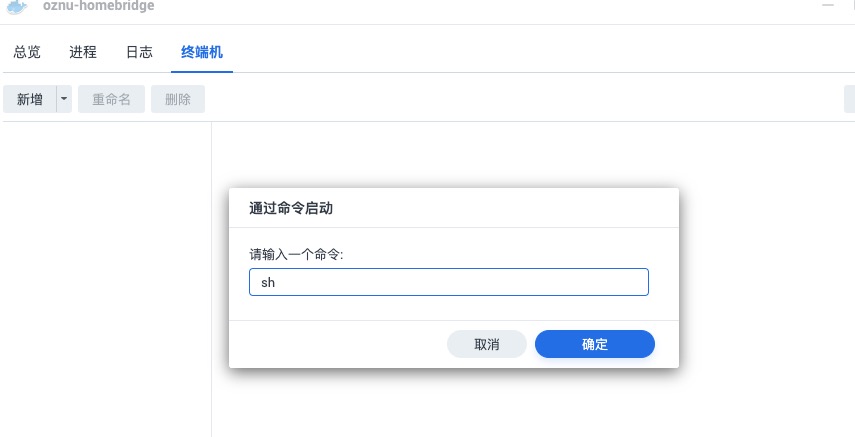The image size is (855, 437).
Task: Confirm the command with 确定
Action: coord(594,344)
